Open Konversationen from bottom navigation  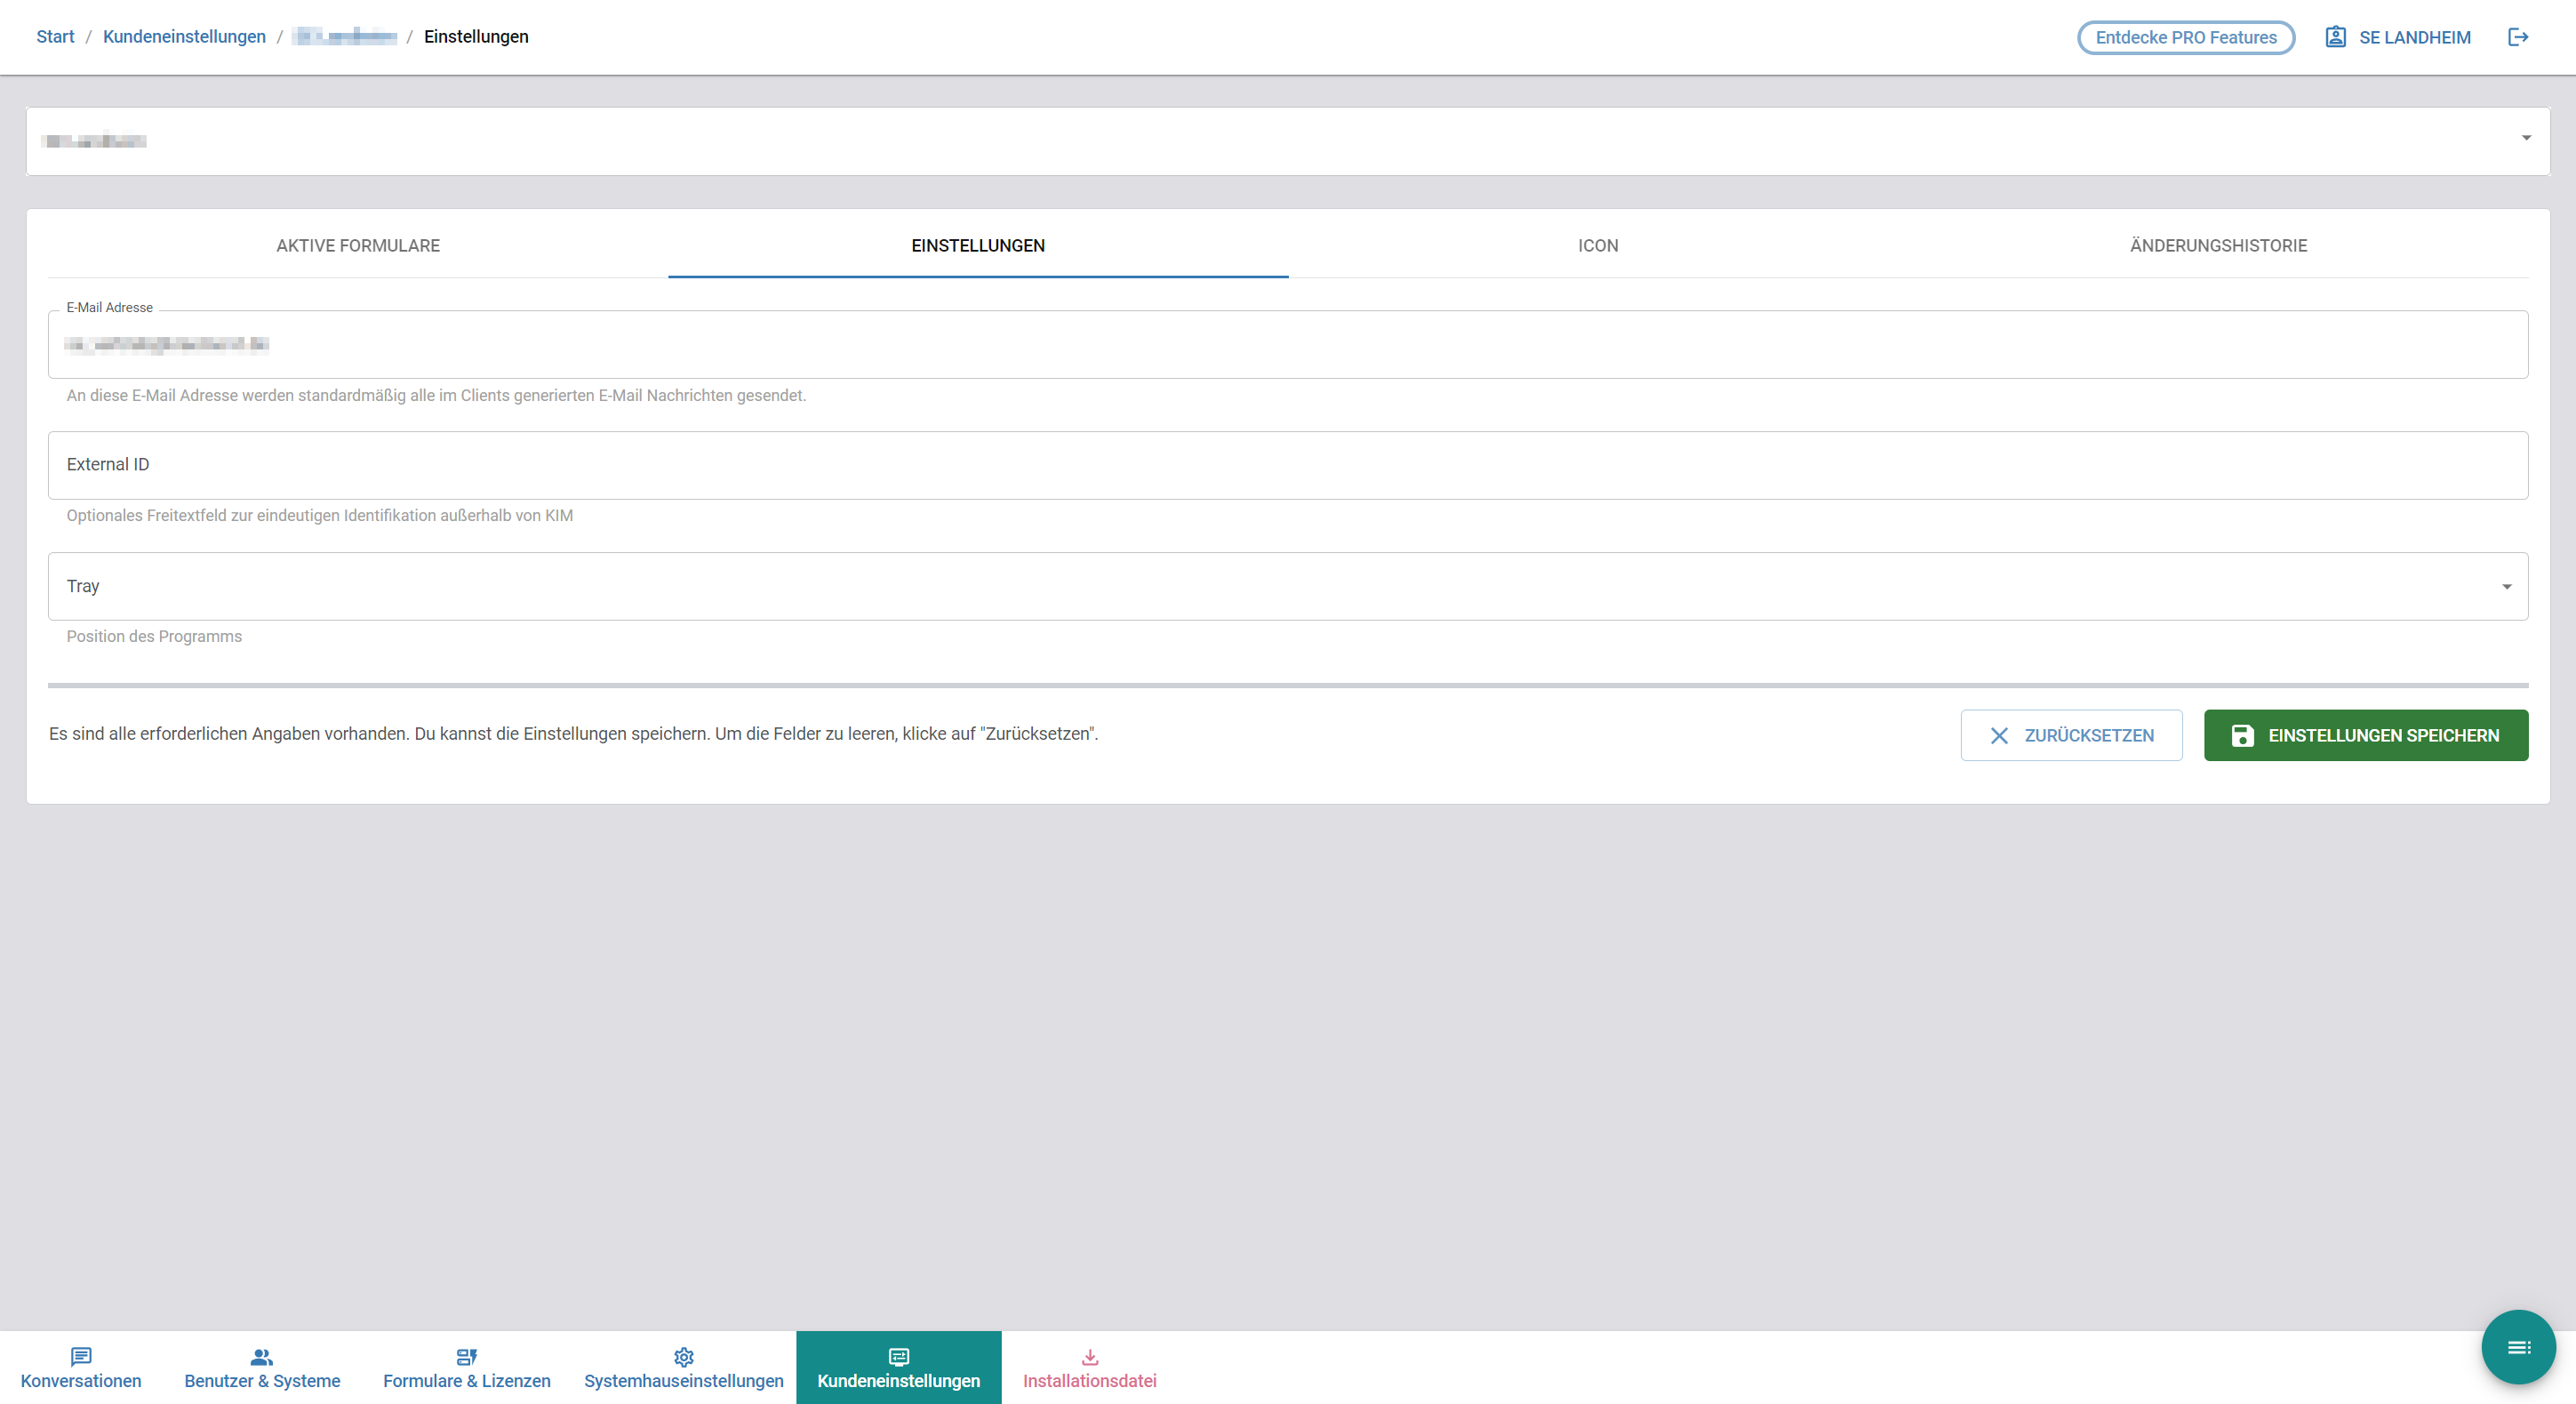81,1368
